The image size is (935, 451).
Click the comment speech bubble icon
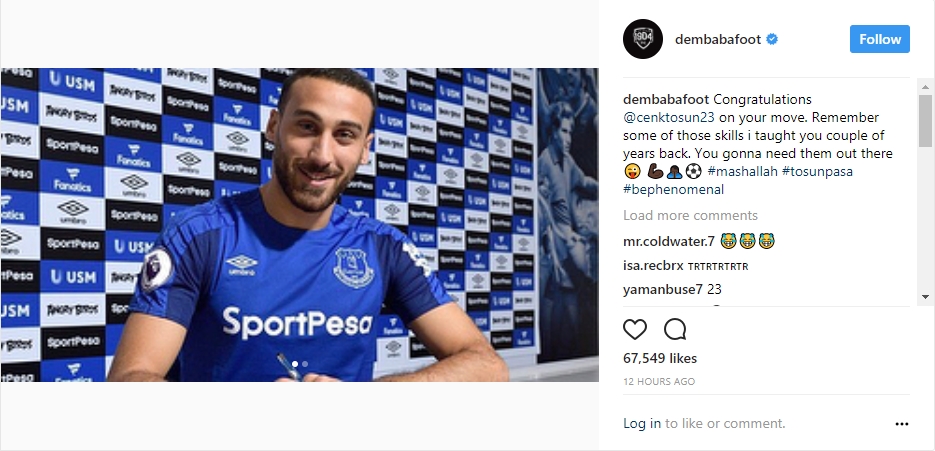coord(675,329)
